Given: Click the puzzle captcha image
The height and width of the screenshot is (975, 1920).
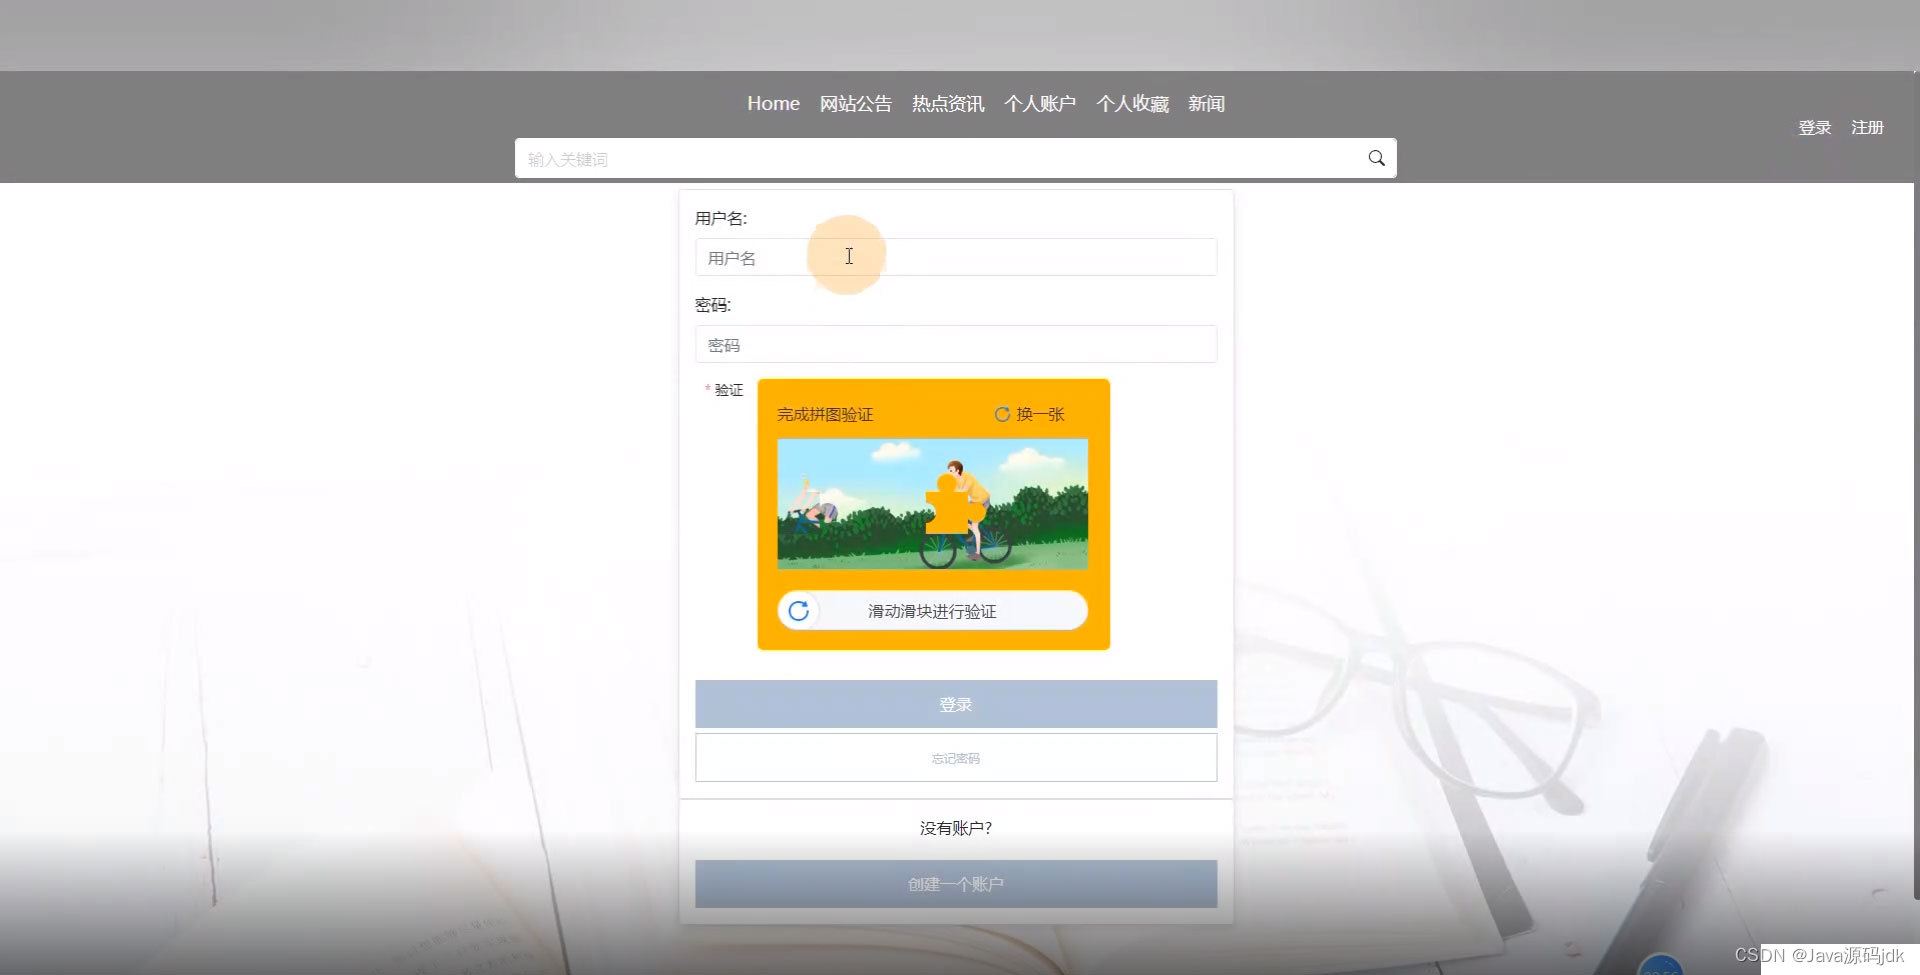Looking at the screenshot, I should (x=932, y=504).
